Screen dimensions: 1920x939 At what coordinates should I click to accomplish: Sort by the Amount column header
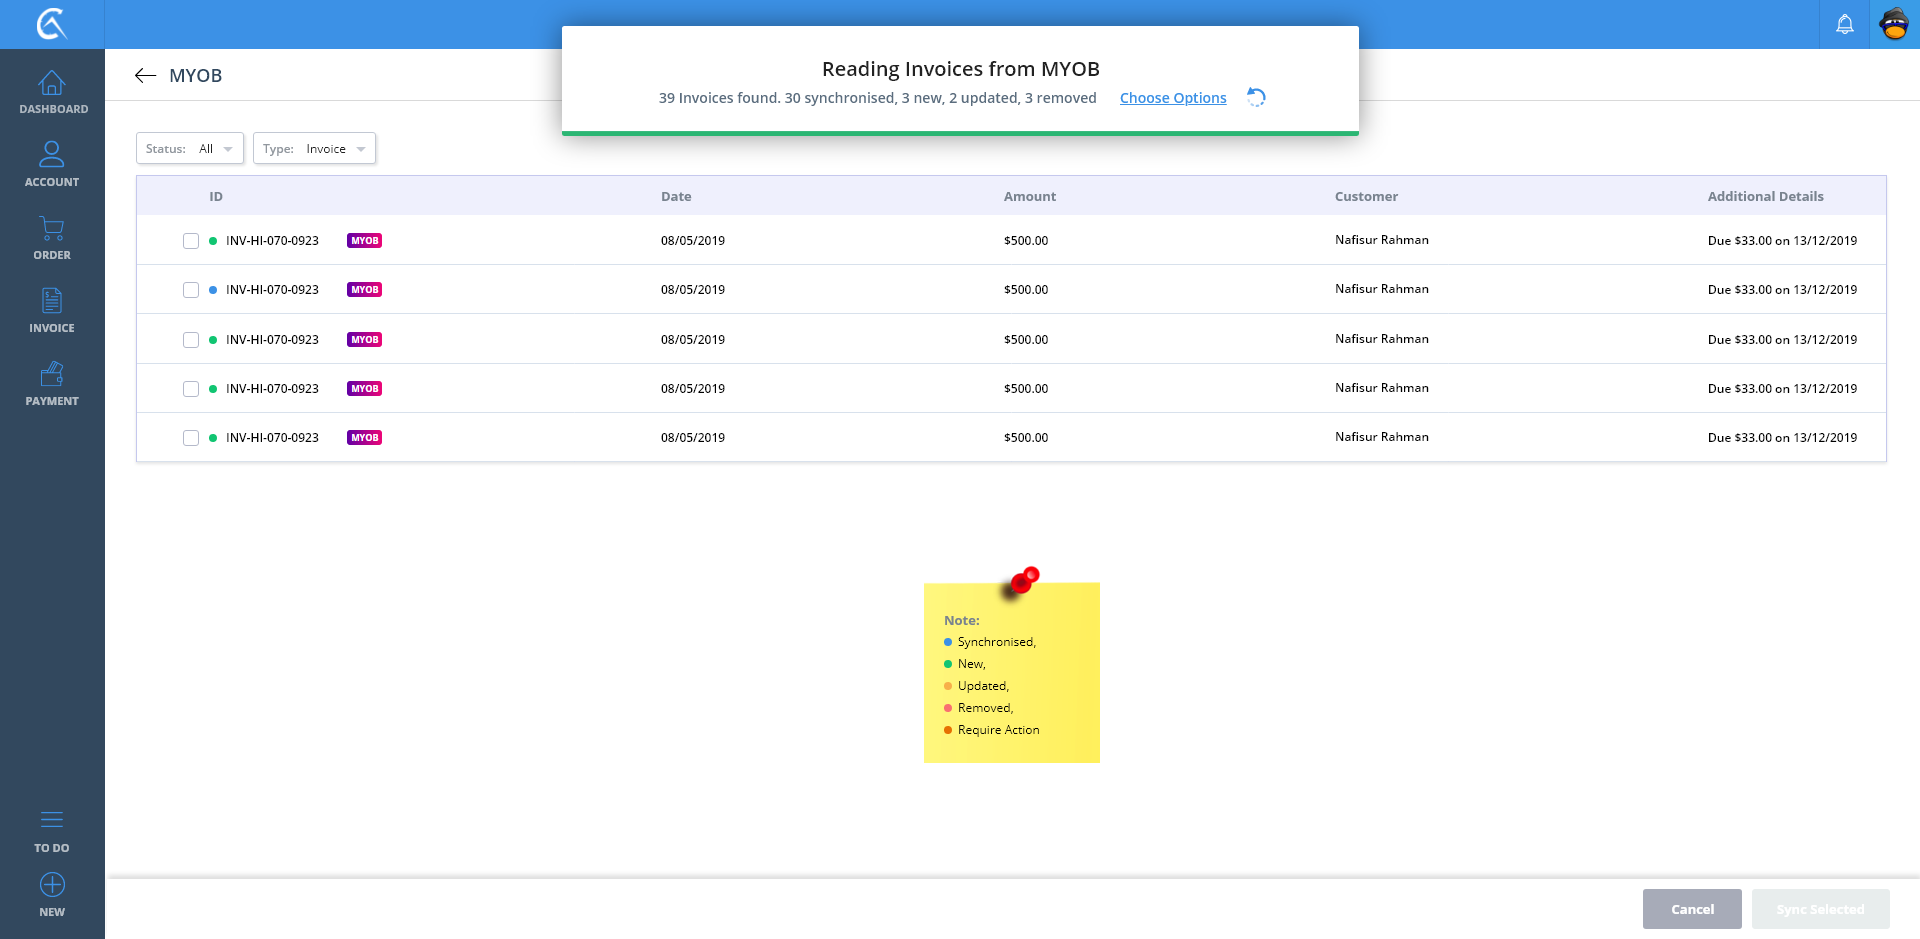(x=1029, y=197)
